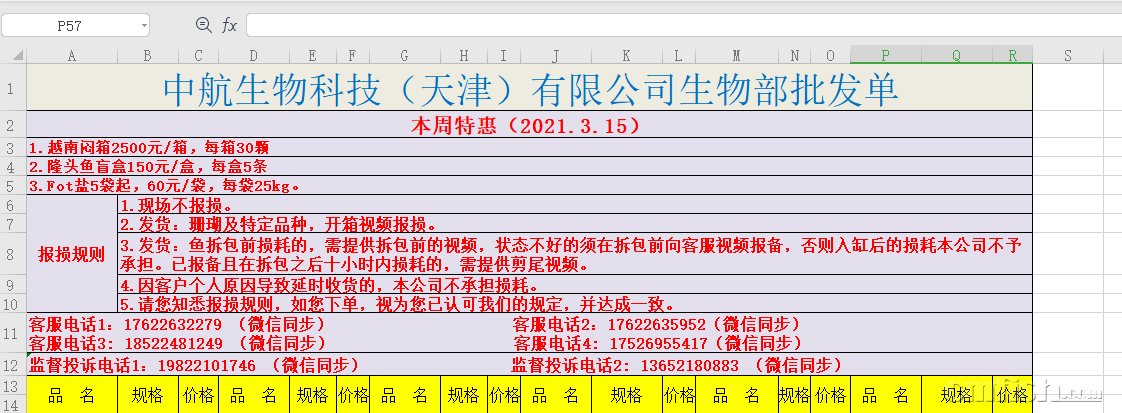The width and height of the screenshot is (1122, 413).
Task: Click the 品 名 header in column A
Action: [72, 394]
